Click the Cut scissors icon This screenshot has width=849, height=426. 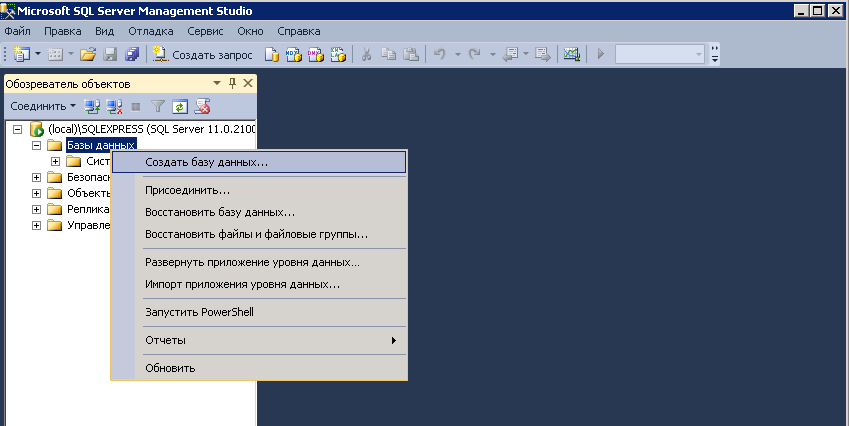coord(367,54)
